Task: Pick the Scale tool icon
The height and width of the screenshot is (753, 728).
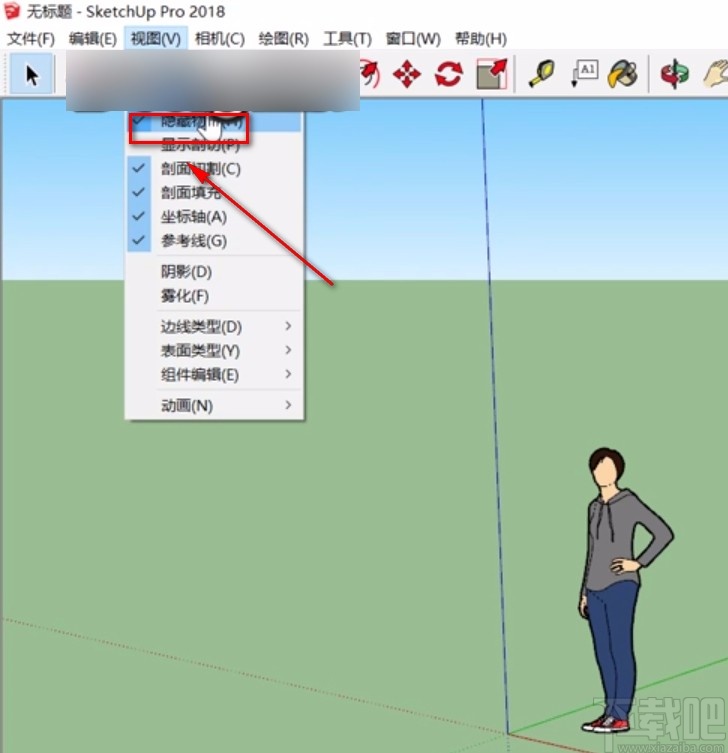Action: click(492, 74)
